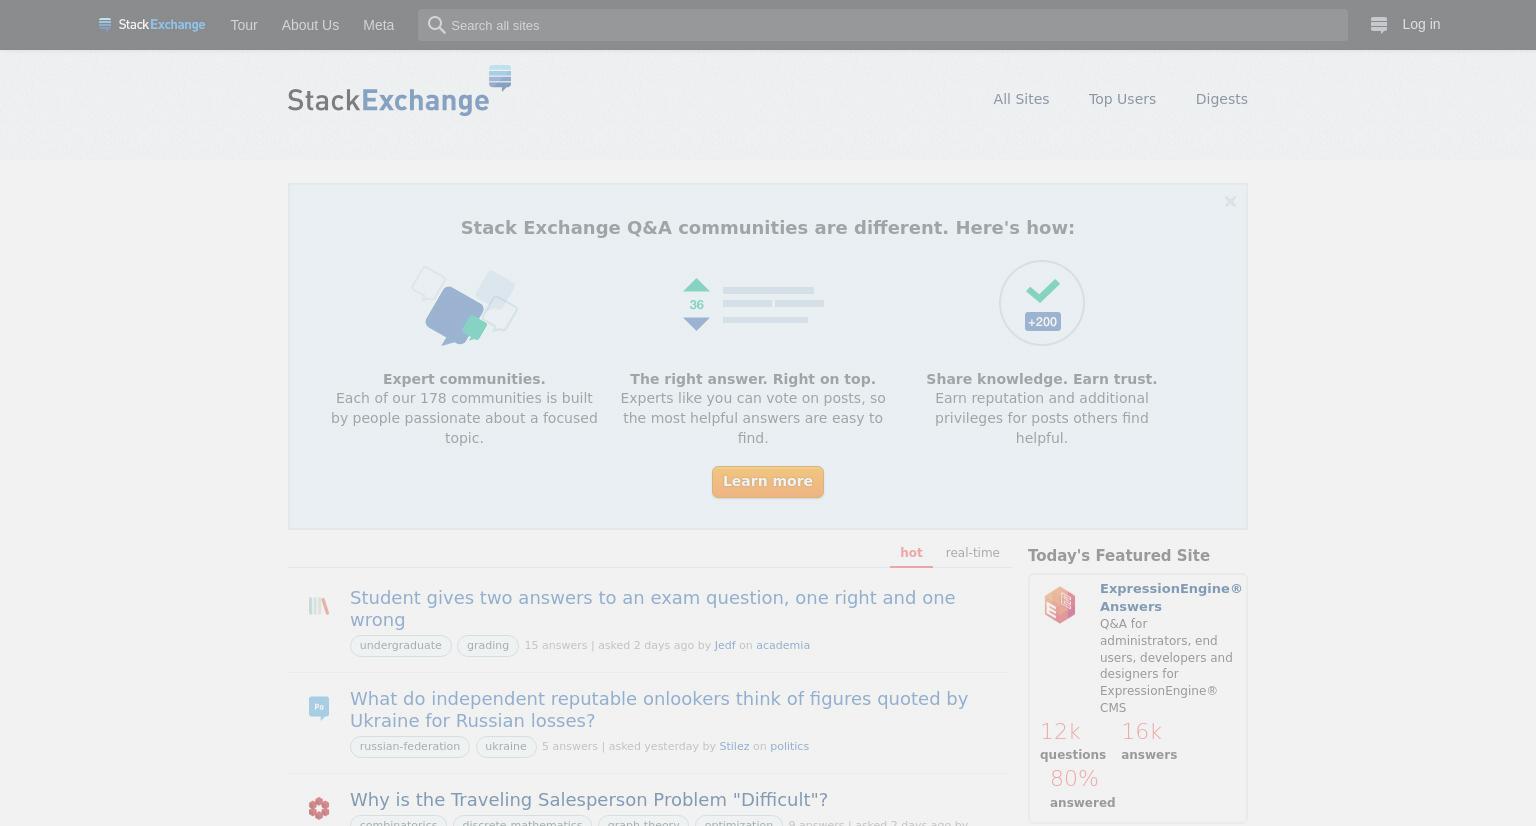
Task: Switch to the hot tab
Action: tap(911, 553)
